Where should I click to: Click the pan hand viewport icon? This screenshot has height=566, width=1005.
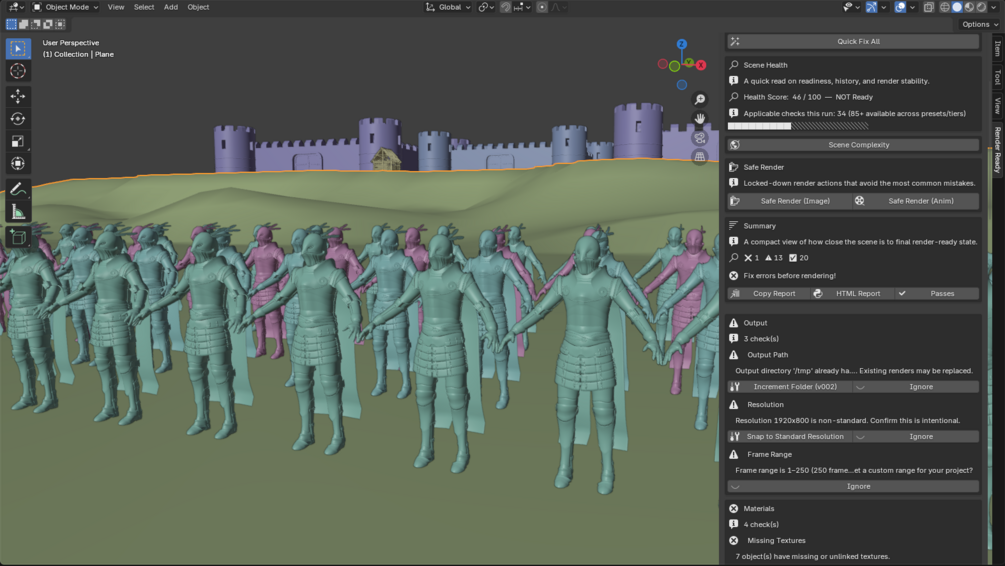tap(700, 119)
